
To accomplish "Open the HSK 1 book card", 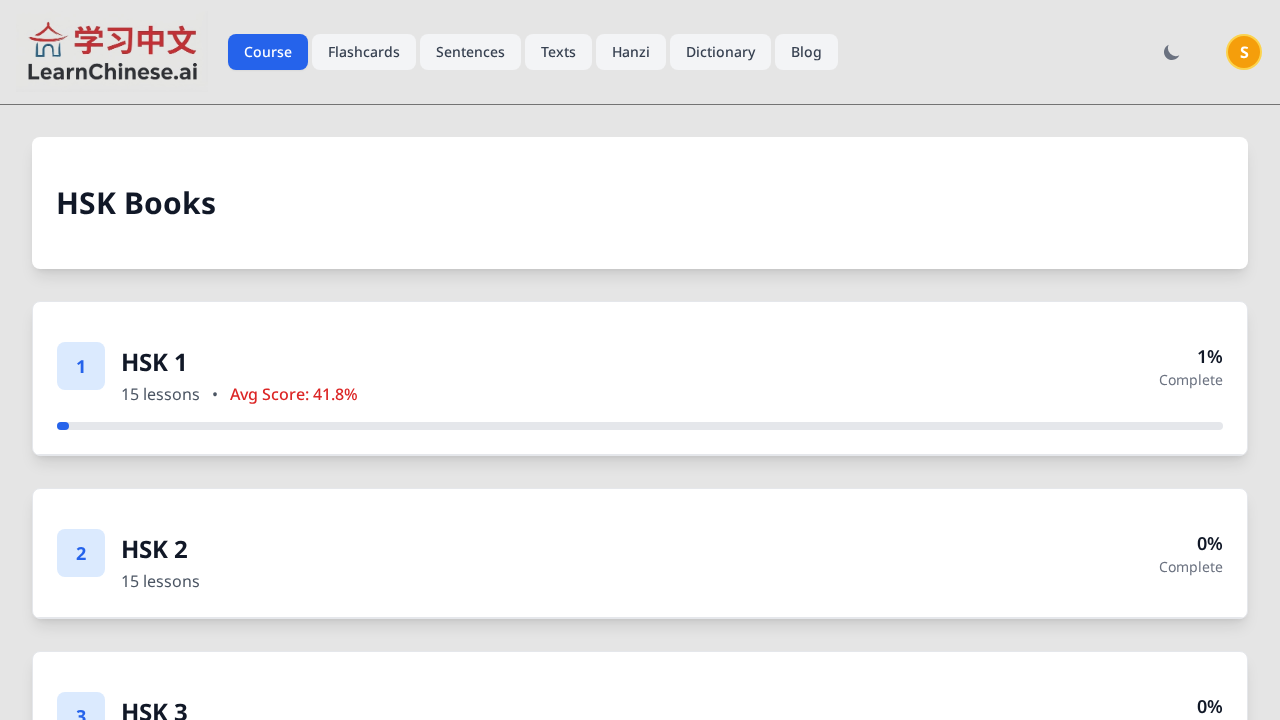I will click(640, 378).
